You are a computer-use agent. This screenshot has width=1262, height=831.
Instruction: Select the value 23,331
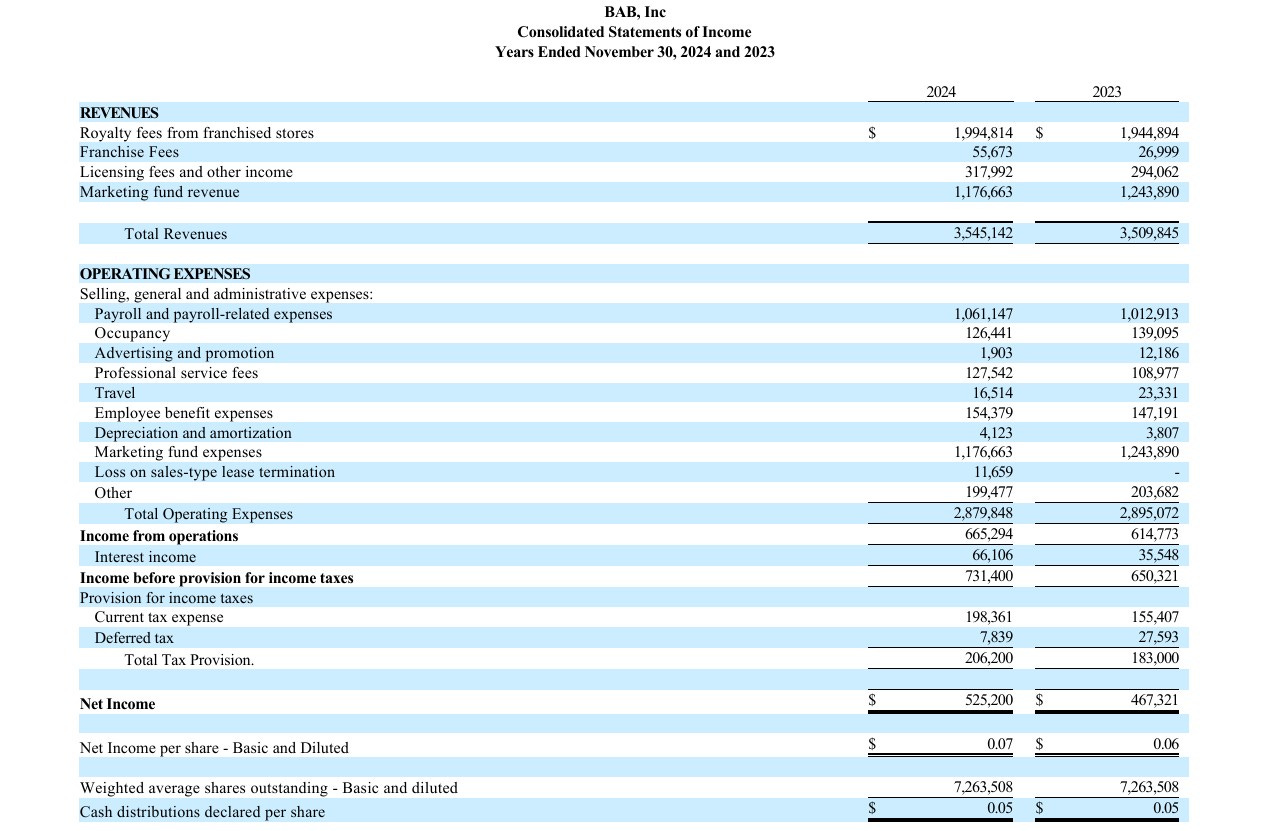tap(1158, 393)
